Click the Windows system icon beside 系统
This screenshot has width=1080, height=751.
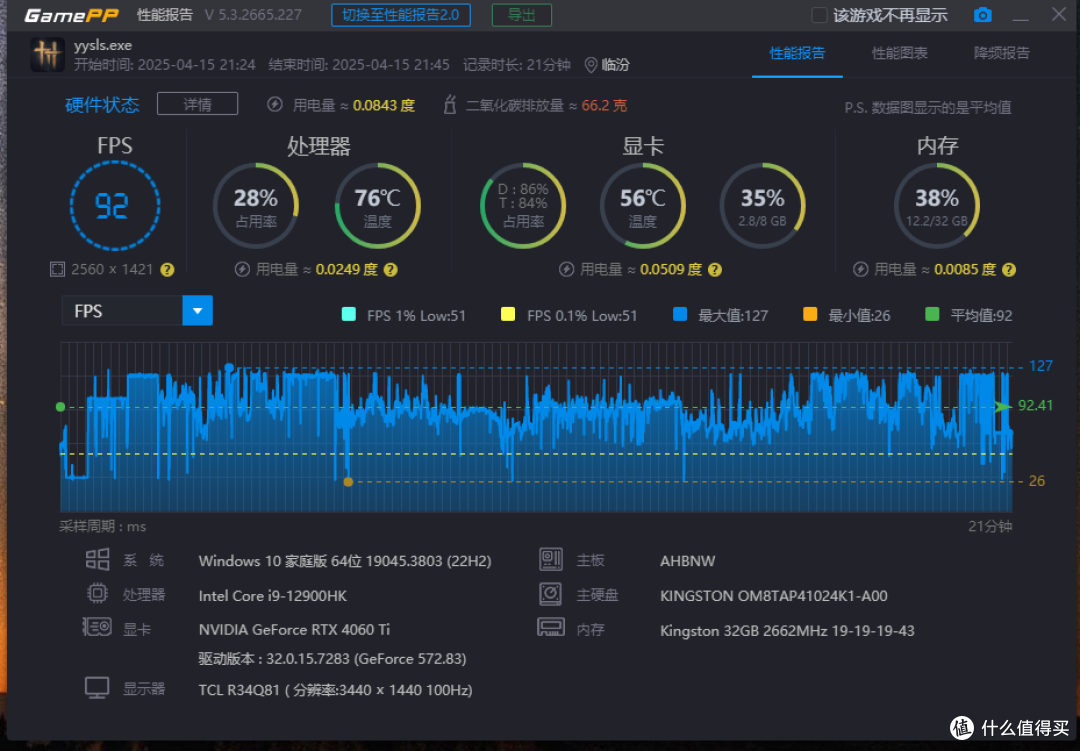coord(97,559)
